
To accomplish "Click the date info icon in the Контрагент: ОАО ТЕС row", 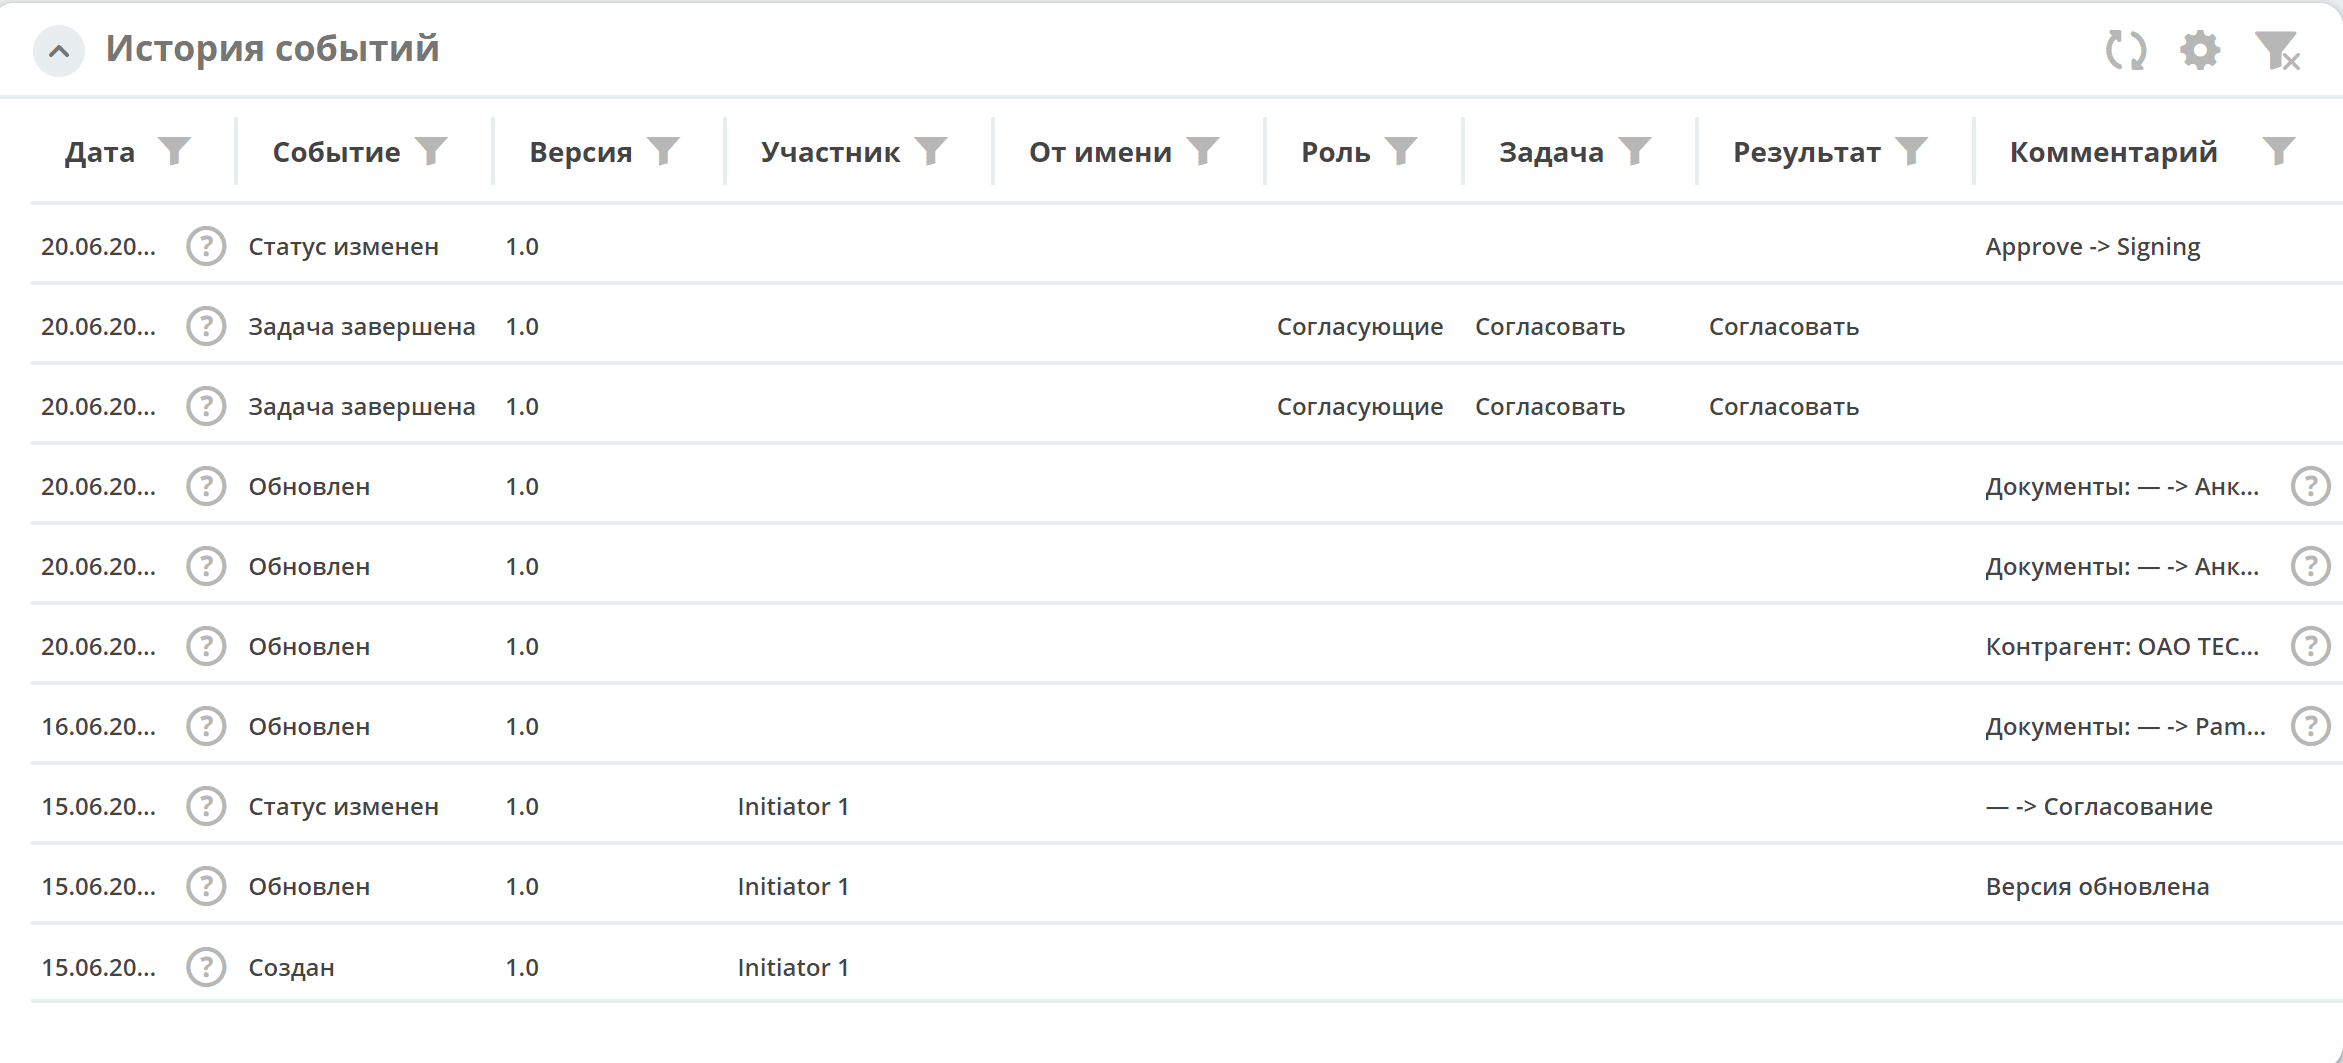I will click(206, 646).
